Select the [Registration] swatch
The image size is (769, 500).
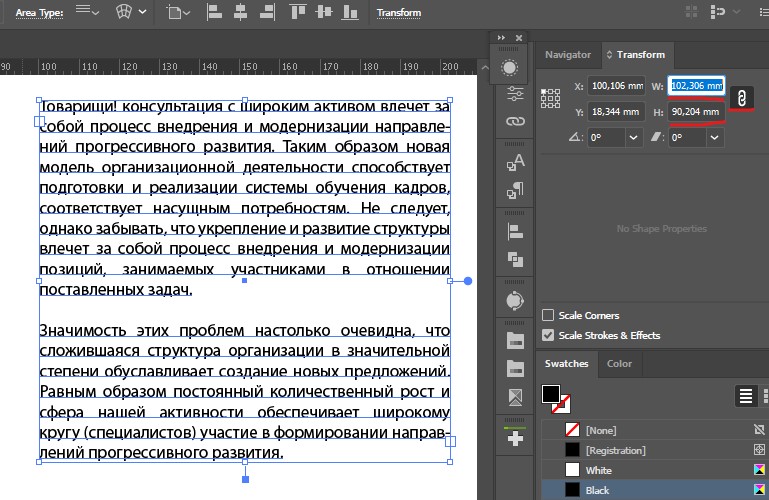[655, 450]
